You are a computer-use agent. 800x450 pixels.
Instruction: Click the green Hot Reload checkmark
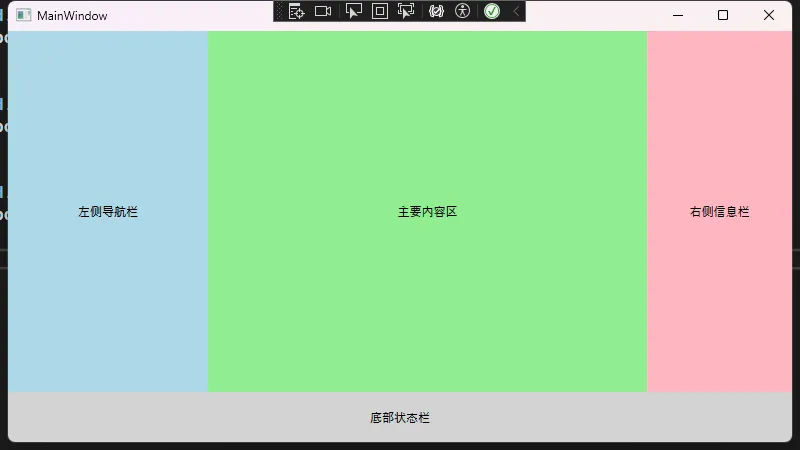pyautogui.click(x=492, y=11)
